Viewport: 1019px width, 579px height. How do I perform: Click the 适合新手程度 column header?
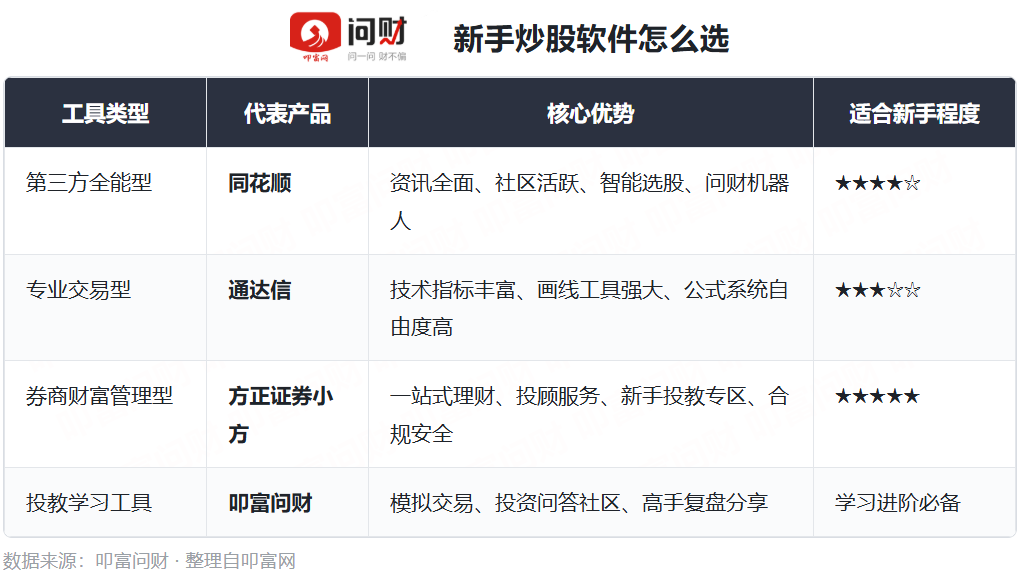point(914,114)
